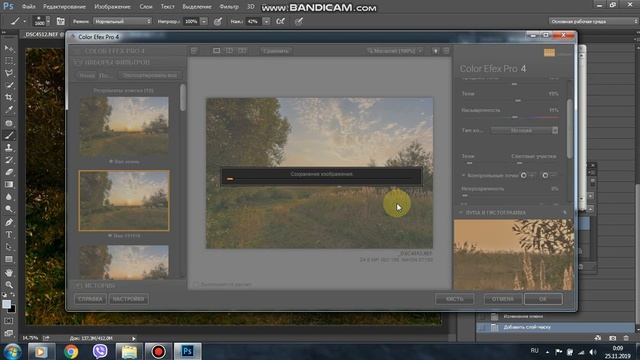
Task: Click the OK button in Color Efex
Action: (x=543, y=299)
